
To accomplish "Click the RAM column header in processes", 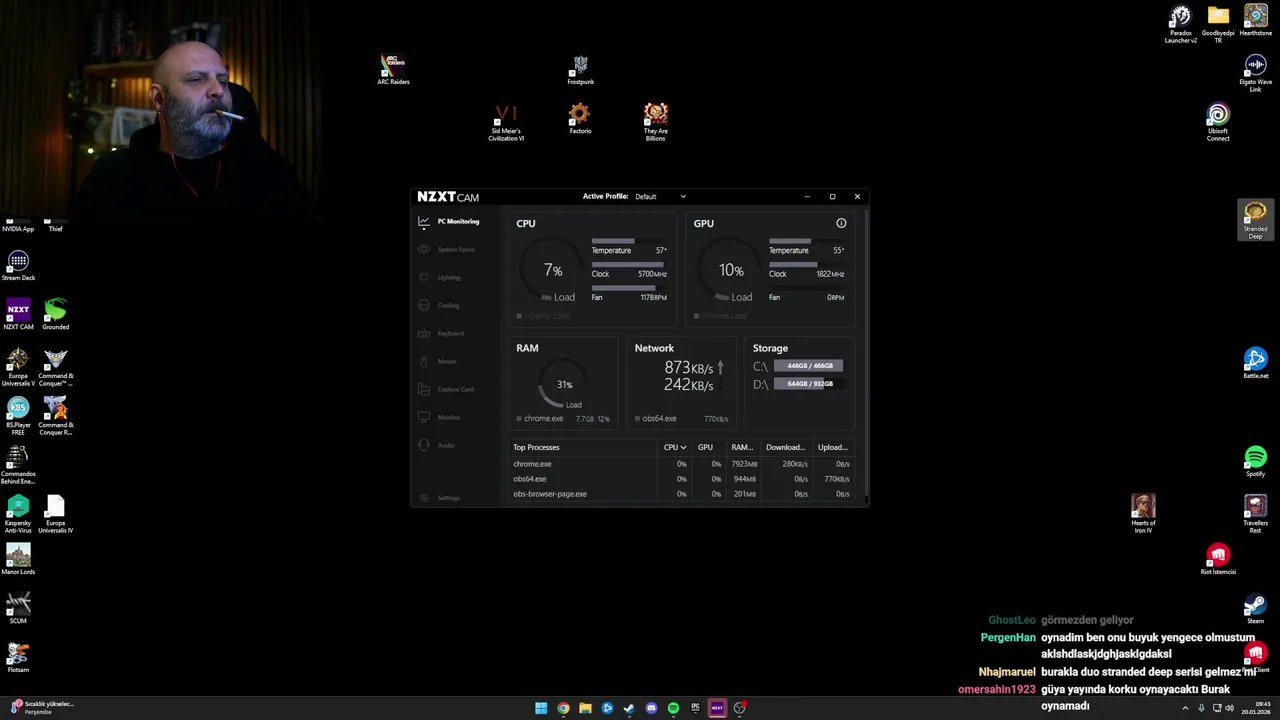I will pos(742,447).
